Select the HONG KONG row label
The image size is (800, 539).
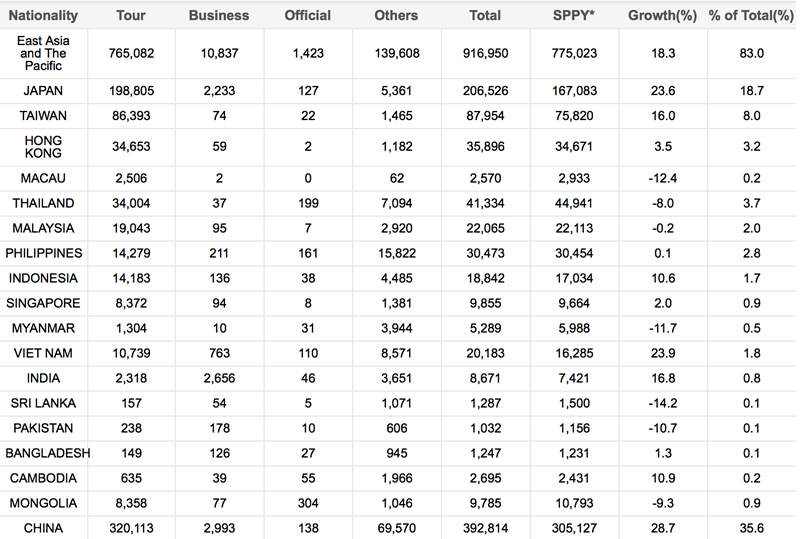43,146
